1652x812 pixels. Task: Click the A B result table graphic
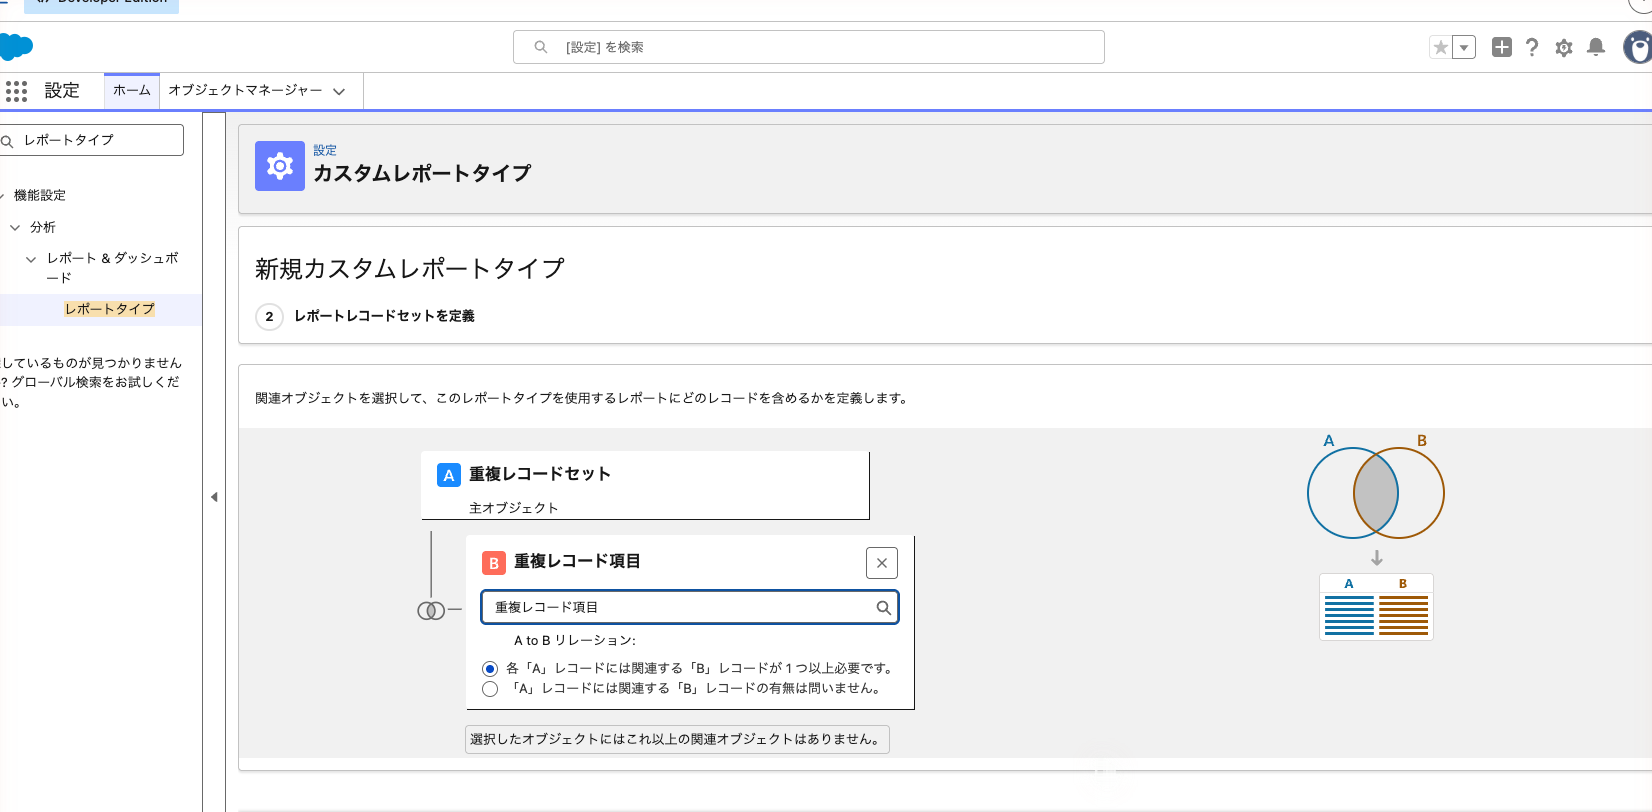pos(1376,607)
